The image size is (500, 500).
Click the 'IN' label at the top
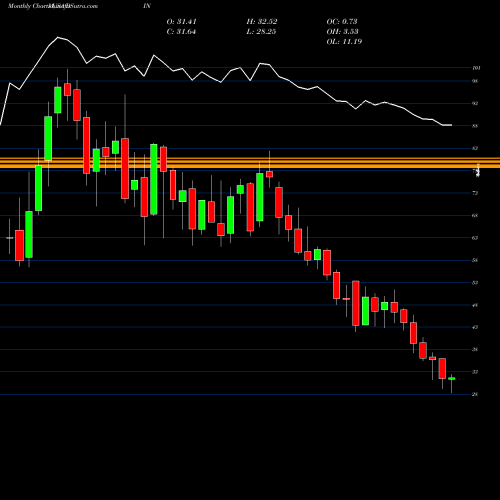coord(147,6)
